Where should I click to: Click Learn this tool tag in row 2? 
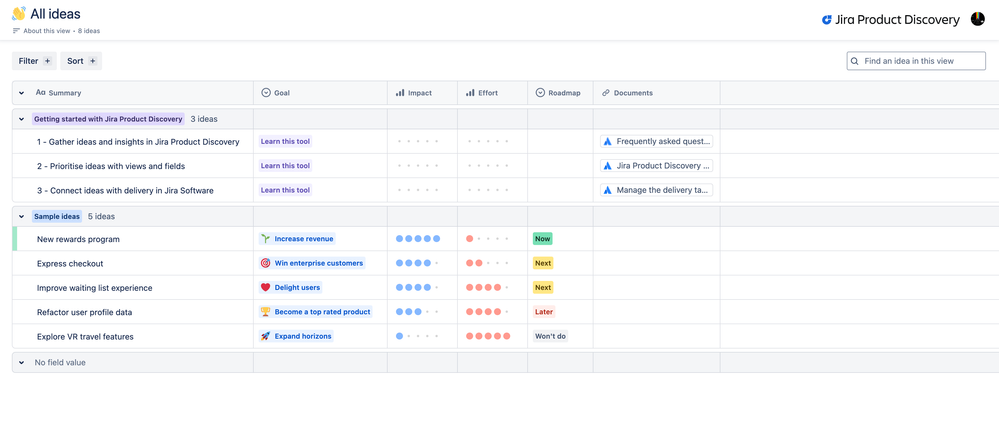tap(285, 166)
